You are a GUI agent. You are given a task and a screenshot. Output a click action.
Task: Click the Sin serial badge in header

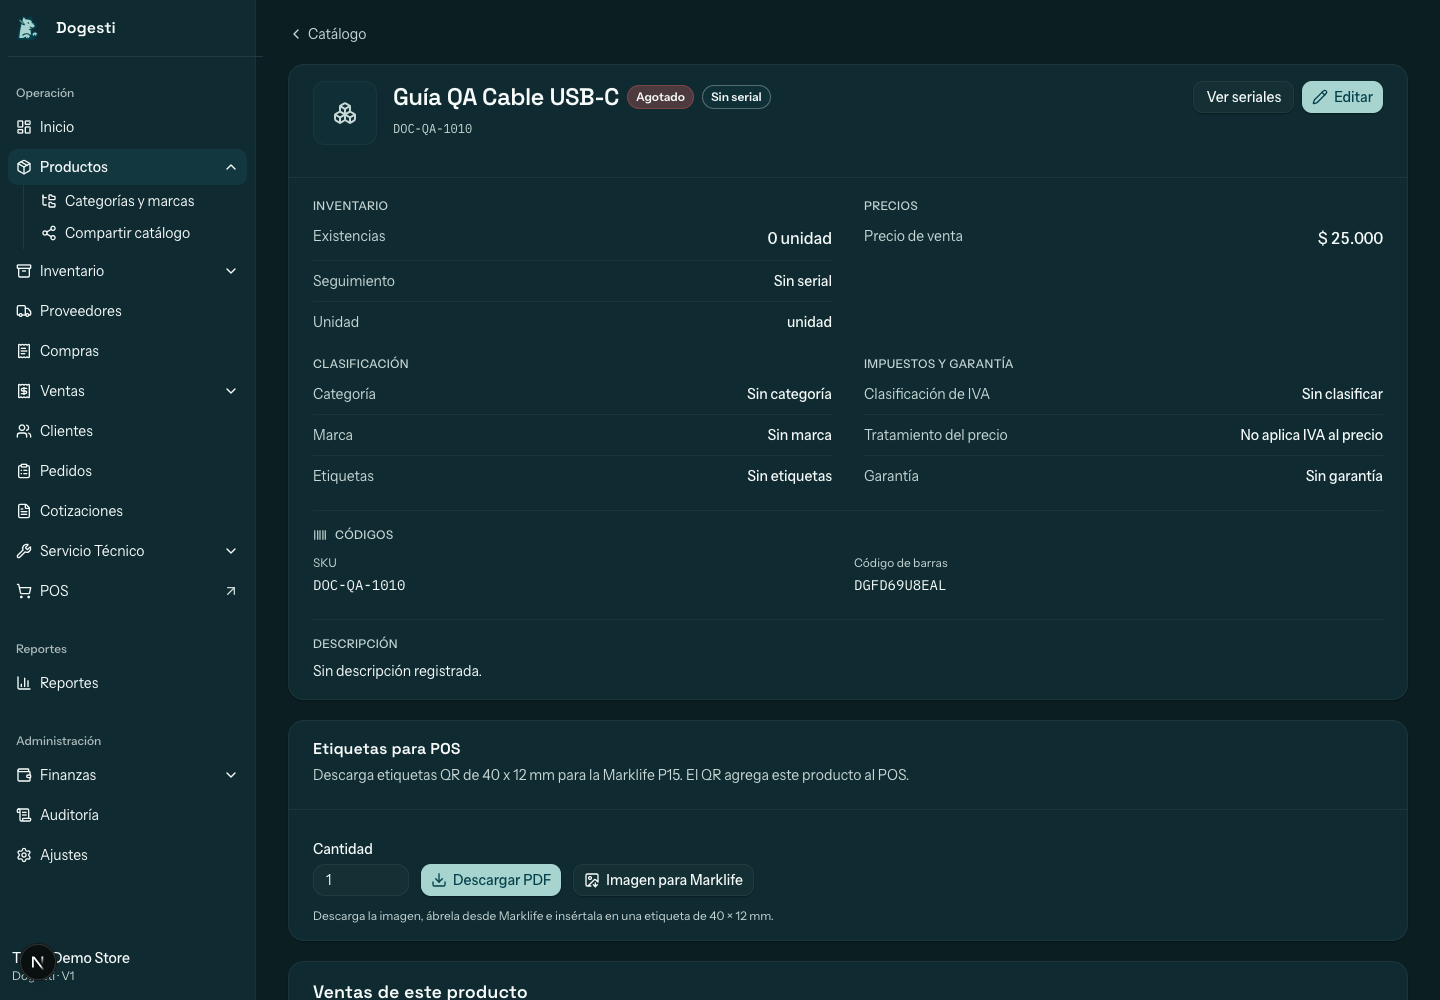[x=736, y=97]
